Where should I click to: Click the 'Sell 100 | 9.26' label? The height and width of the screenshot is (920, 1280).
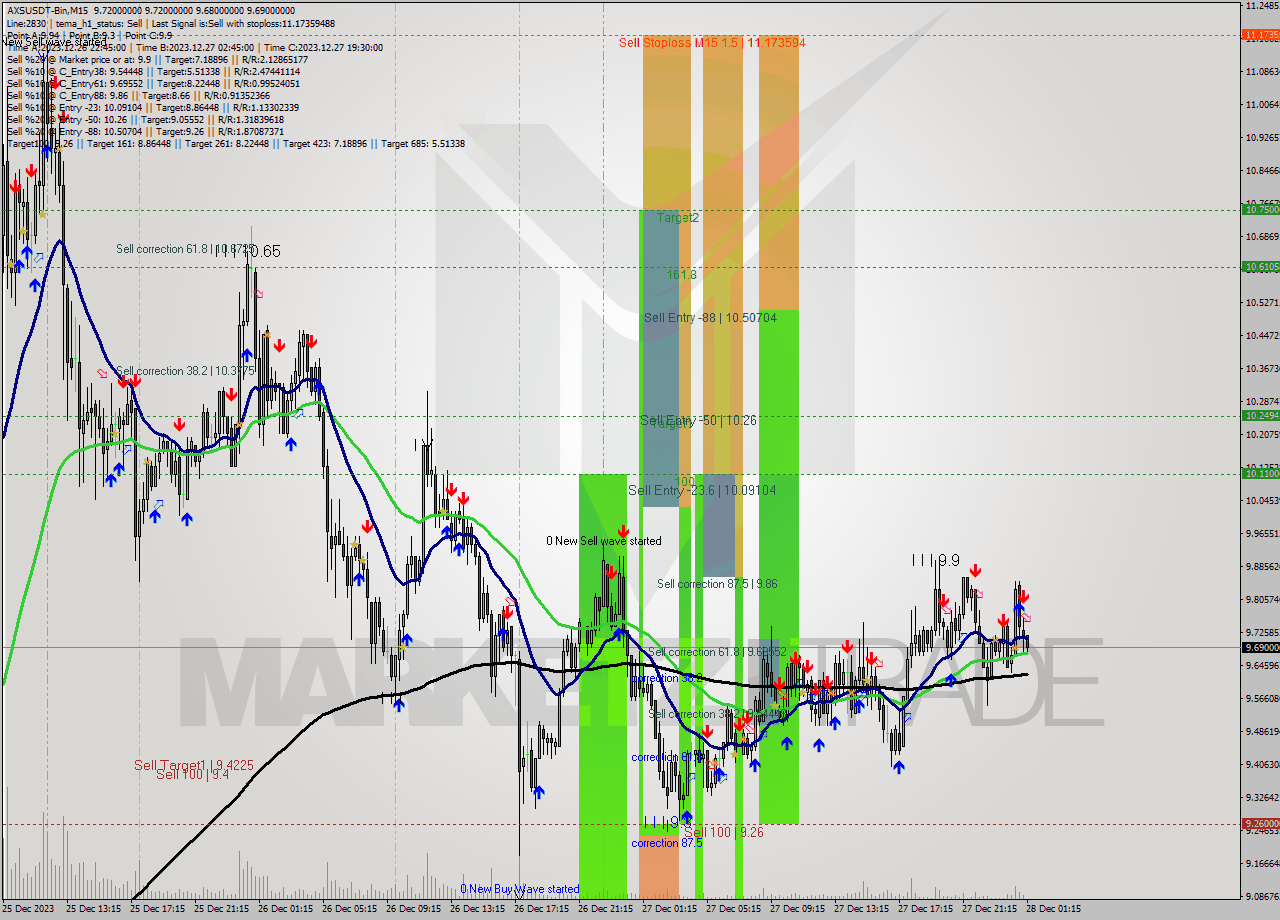tap(724, 832)
